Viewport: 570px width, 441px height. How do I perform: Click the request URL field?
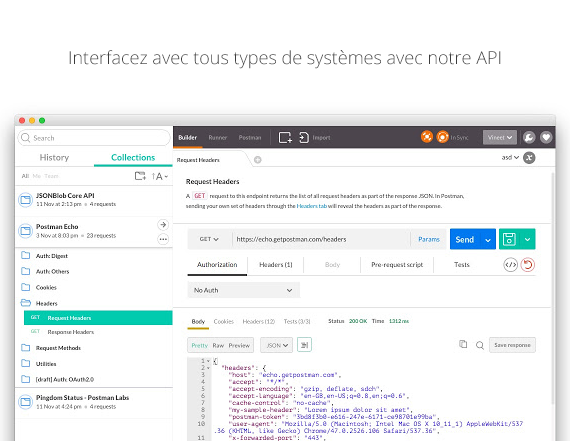(321, 239)
